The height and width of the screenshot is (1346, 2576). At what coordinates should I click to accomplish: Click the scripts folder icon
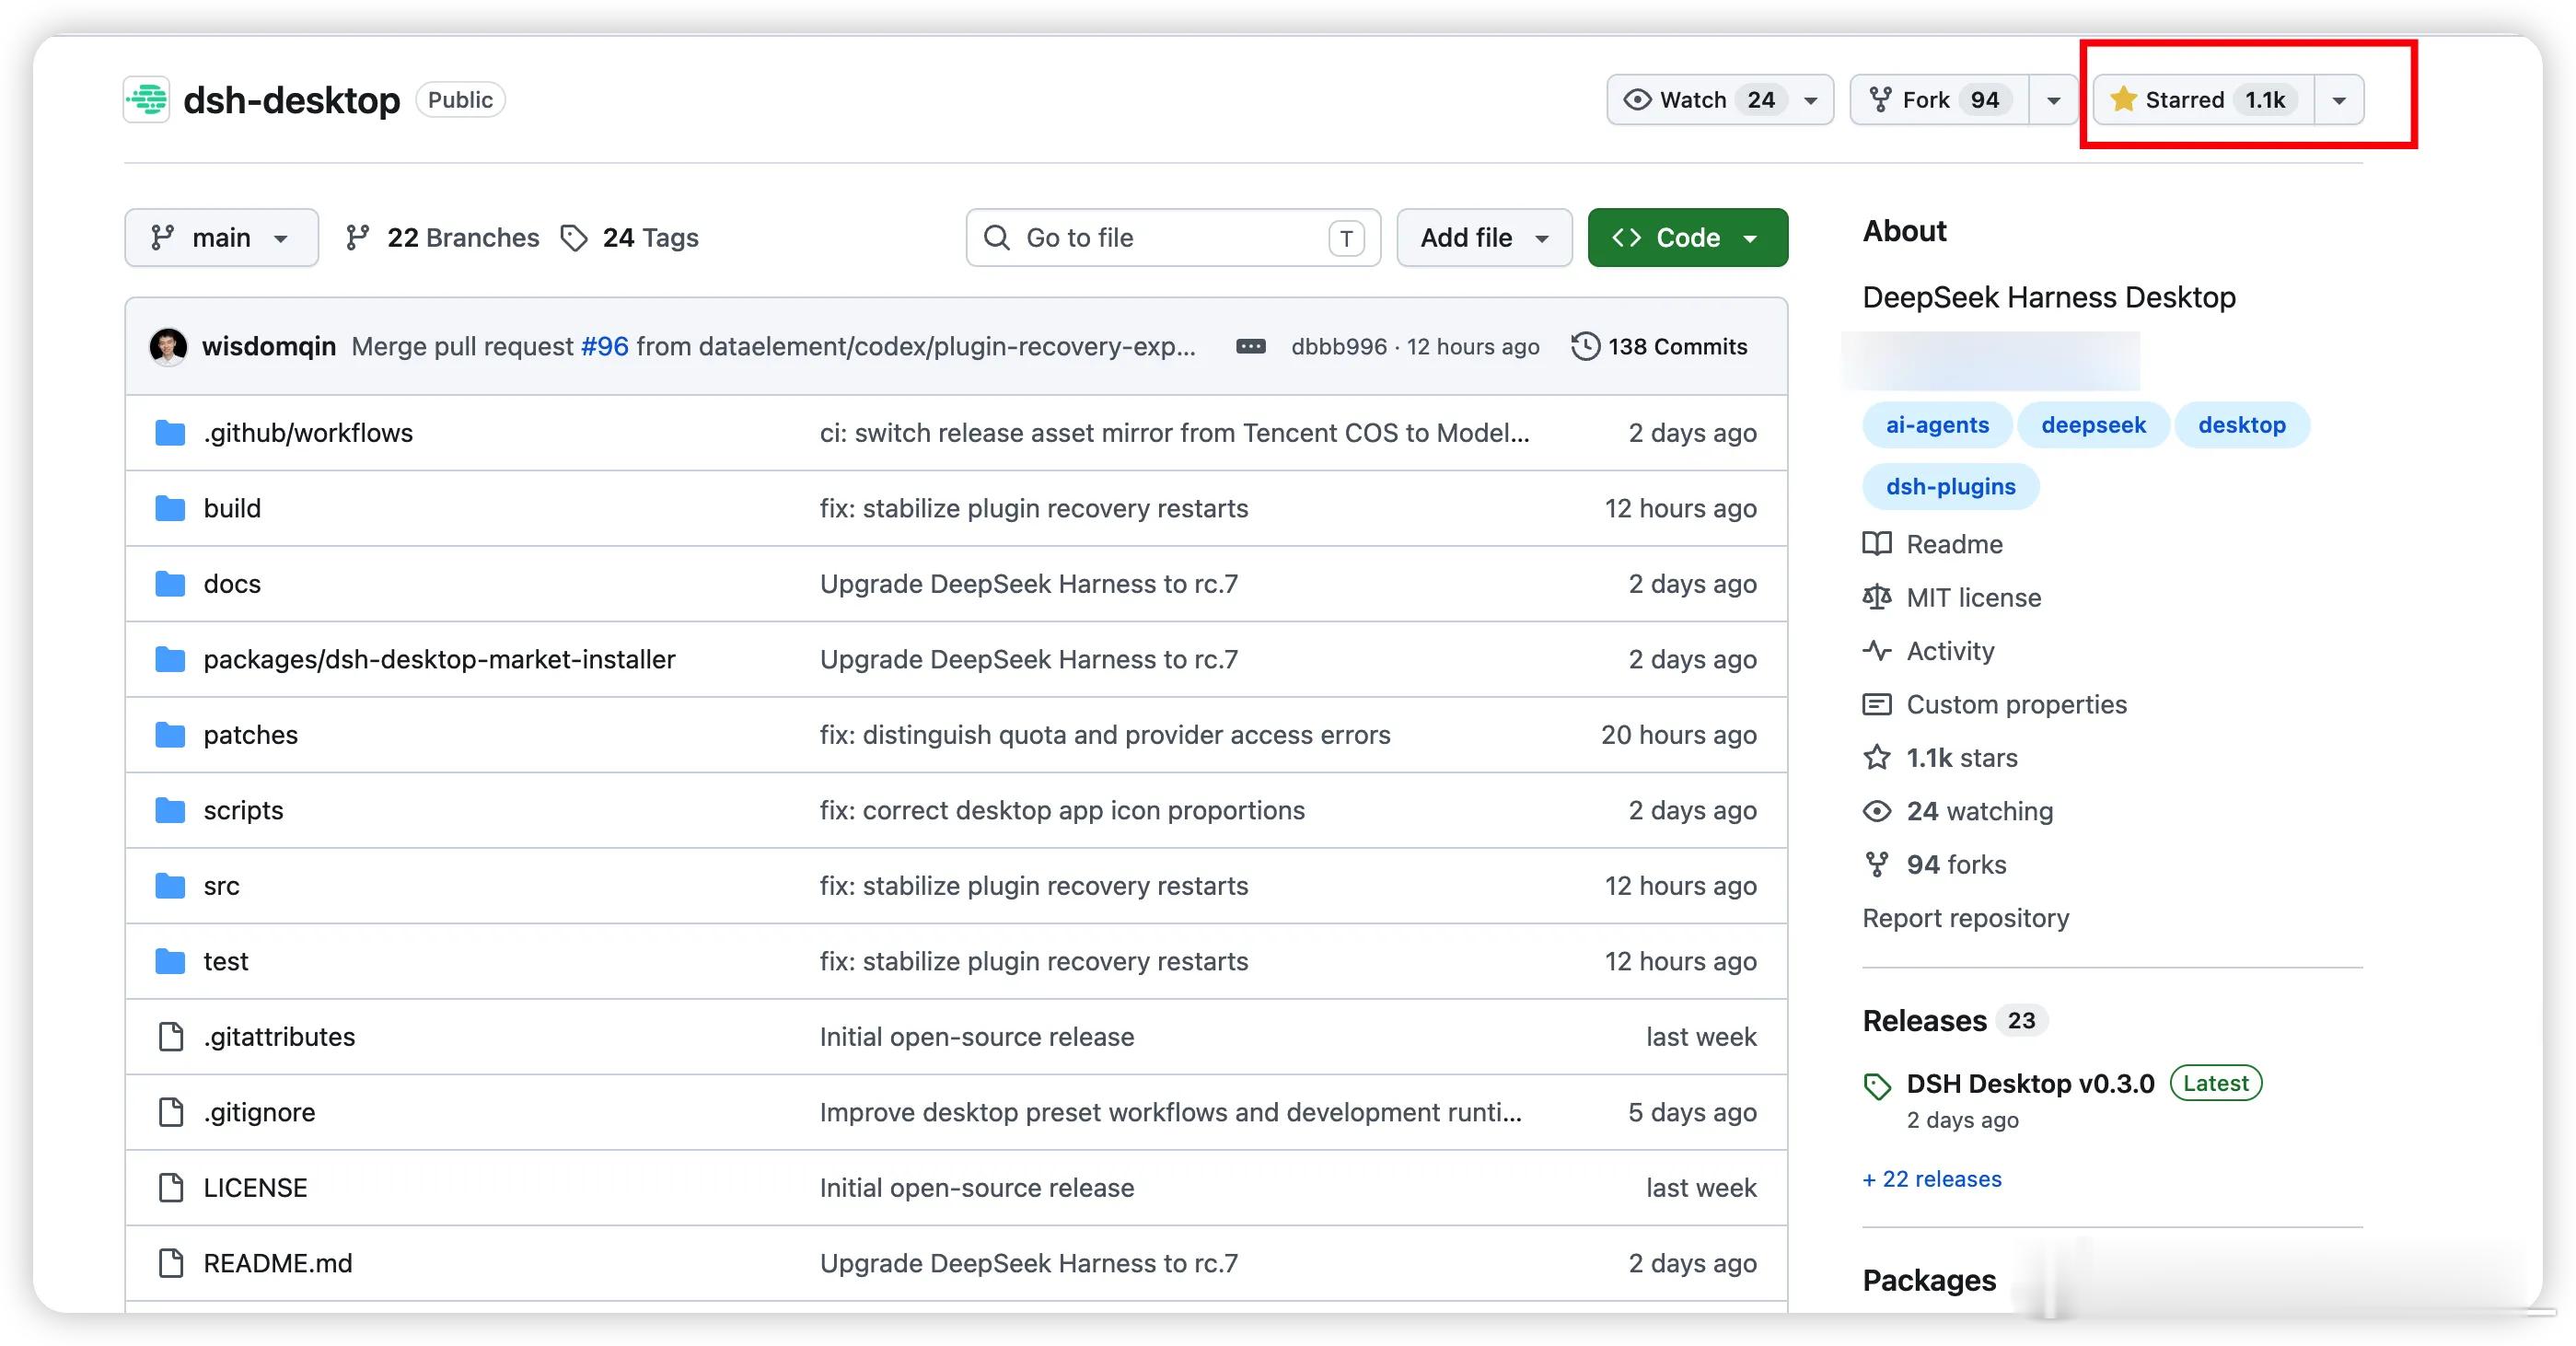tap(170, 810)
